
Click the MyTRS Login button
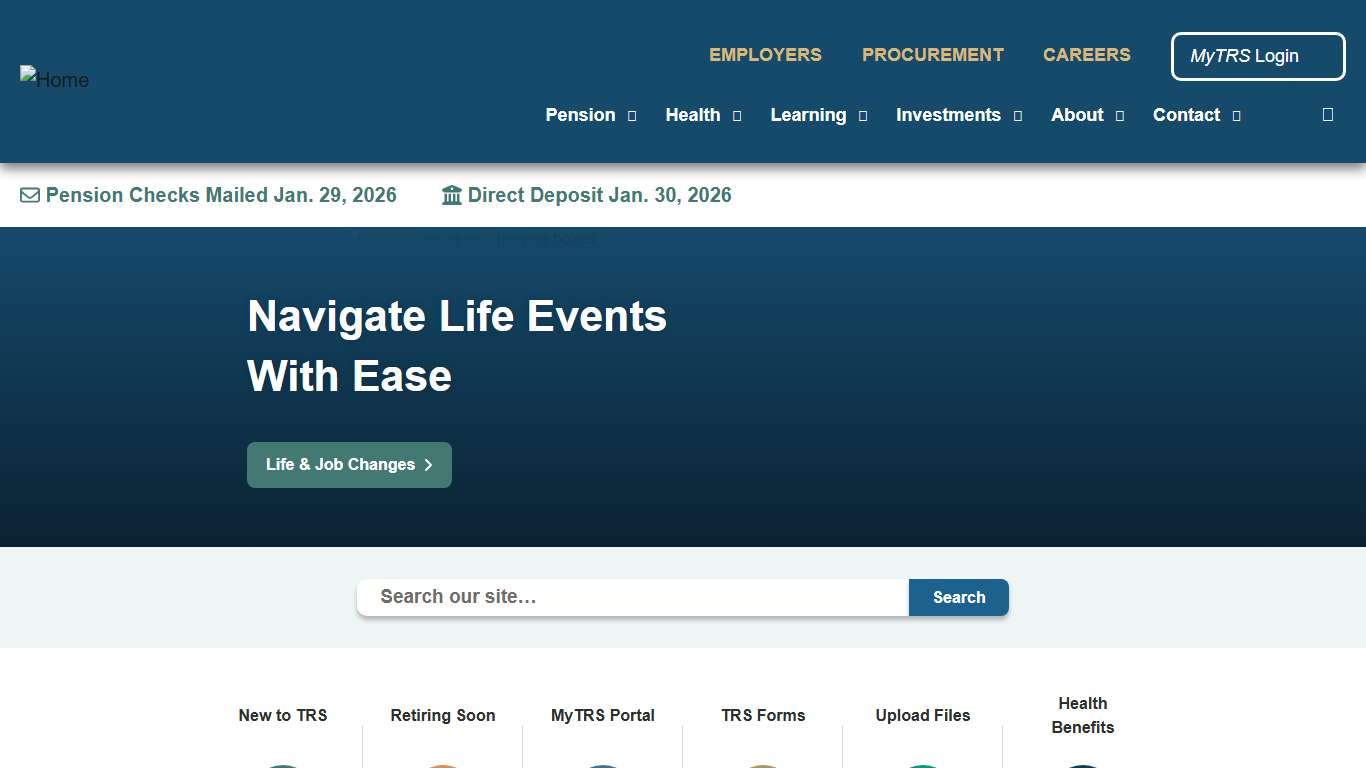(1257, 57)
